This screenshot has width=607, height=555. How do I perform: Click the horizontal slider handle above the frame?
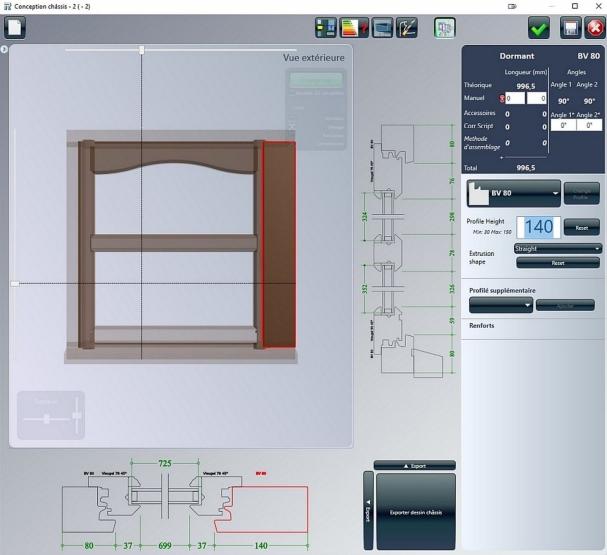tap(141, 49)
